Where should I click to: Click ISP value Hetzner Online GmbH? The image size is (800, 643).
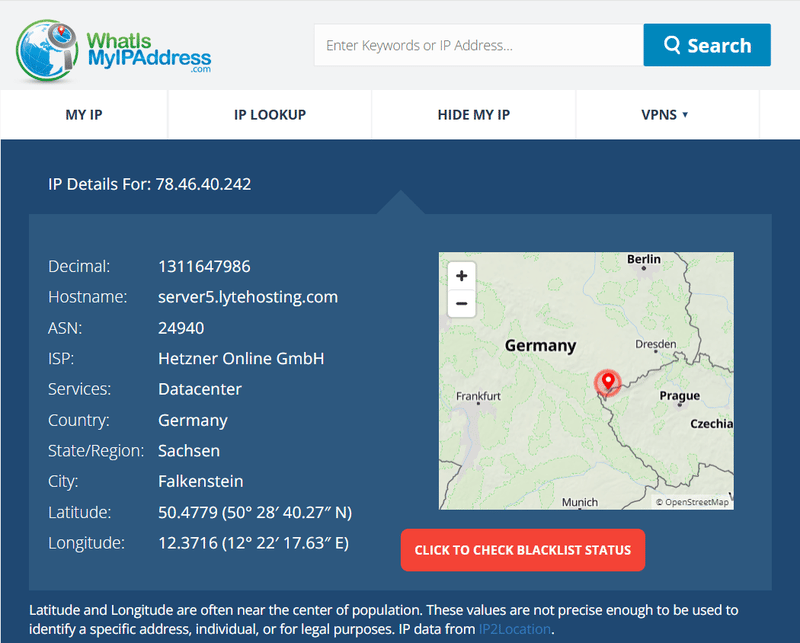(241, 358)
